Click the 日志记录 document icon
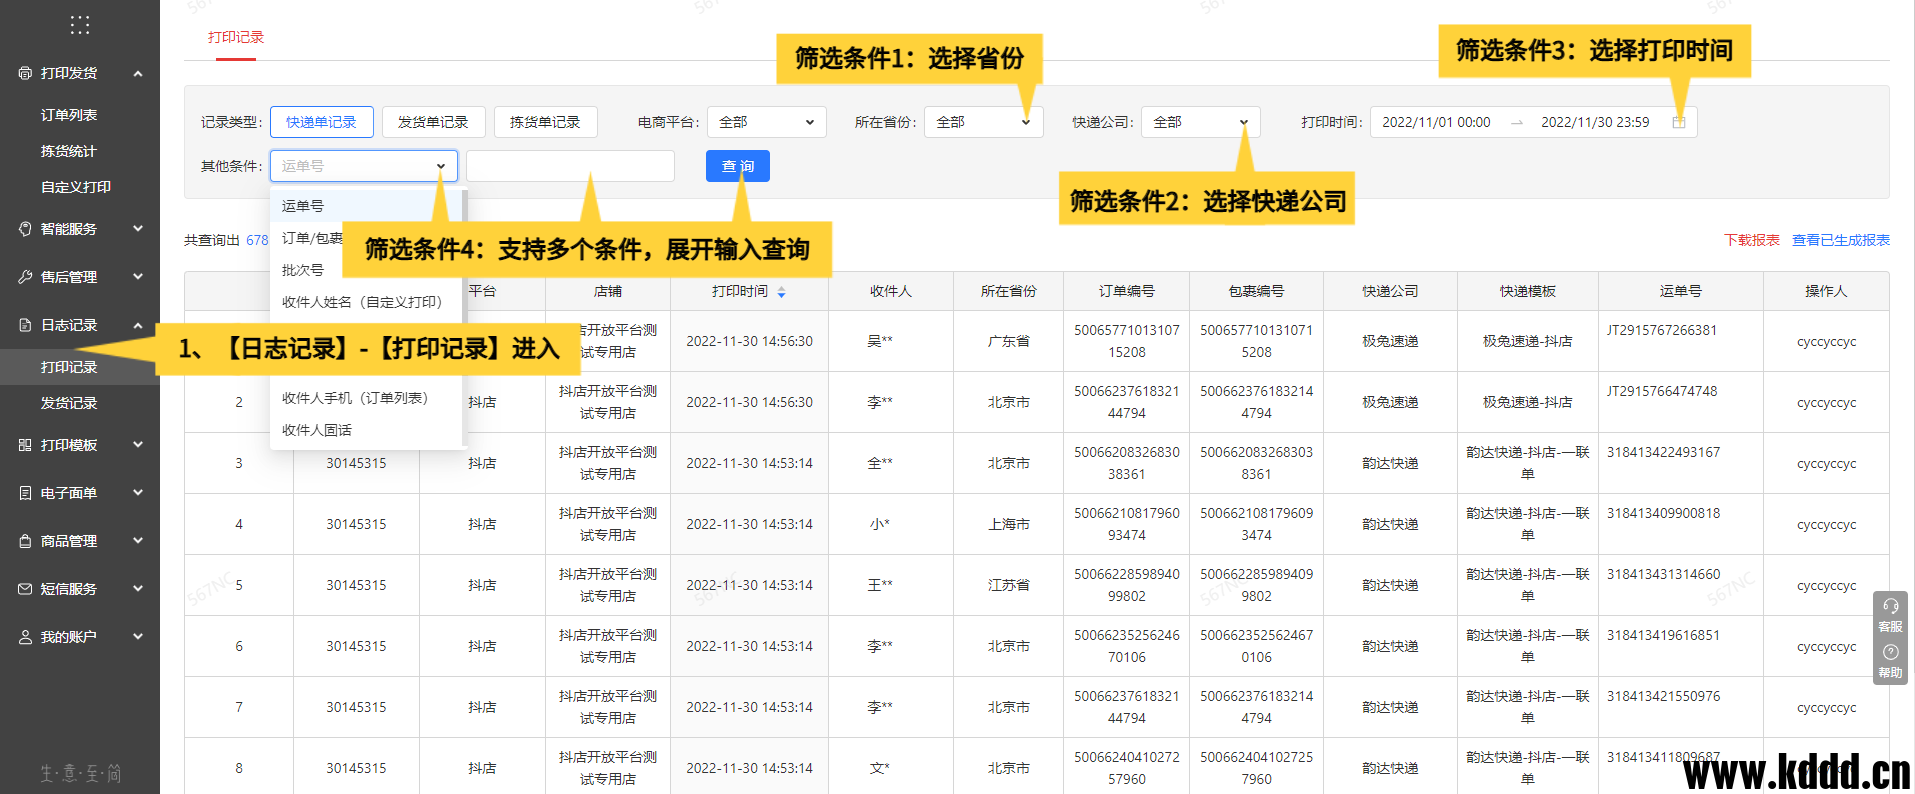The width and height of the screenshot is (1915, 794). [25, 325]
